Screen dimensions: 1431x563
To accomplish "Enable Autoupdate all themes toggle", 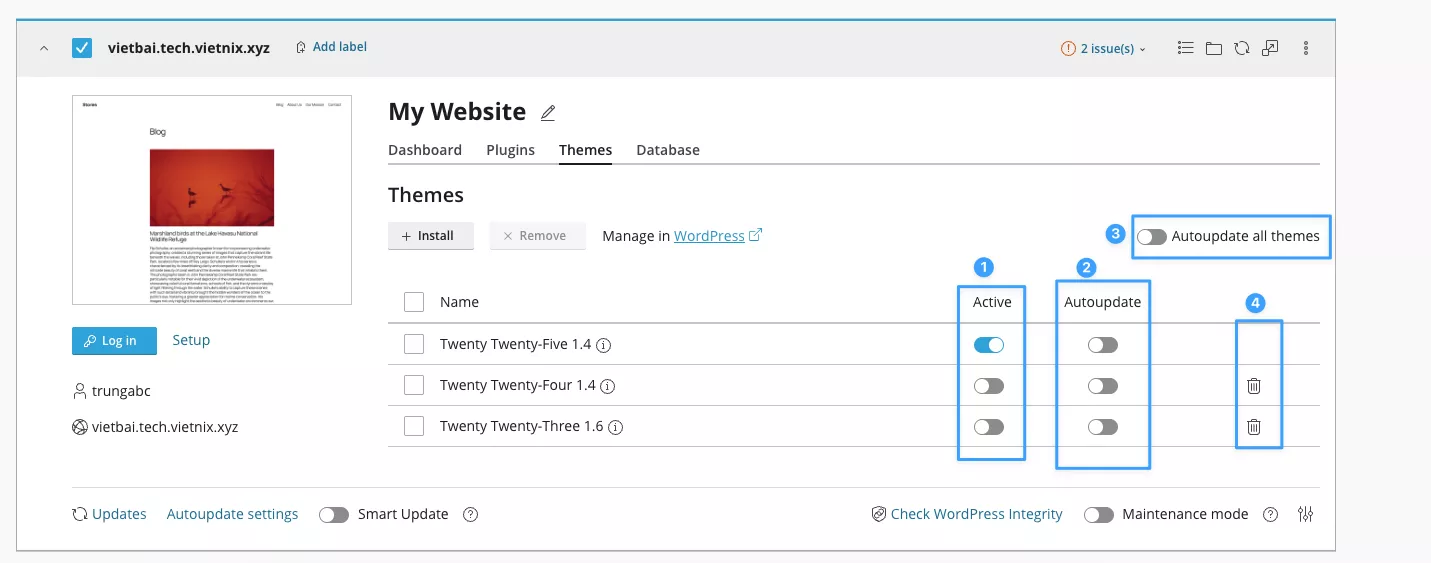I will tap(1152, 237).
